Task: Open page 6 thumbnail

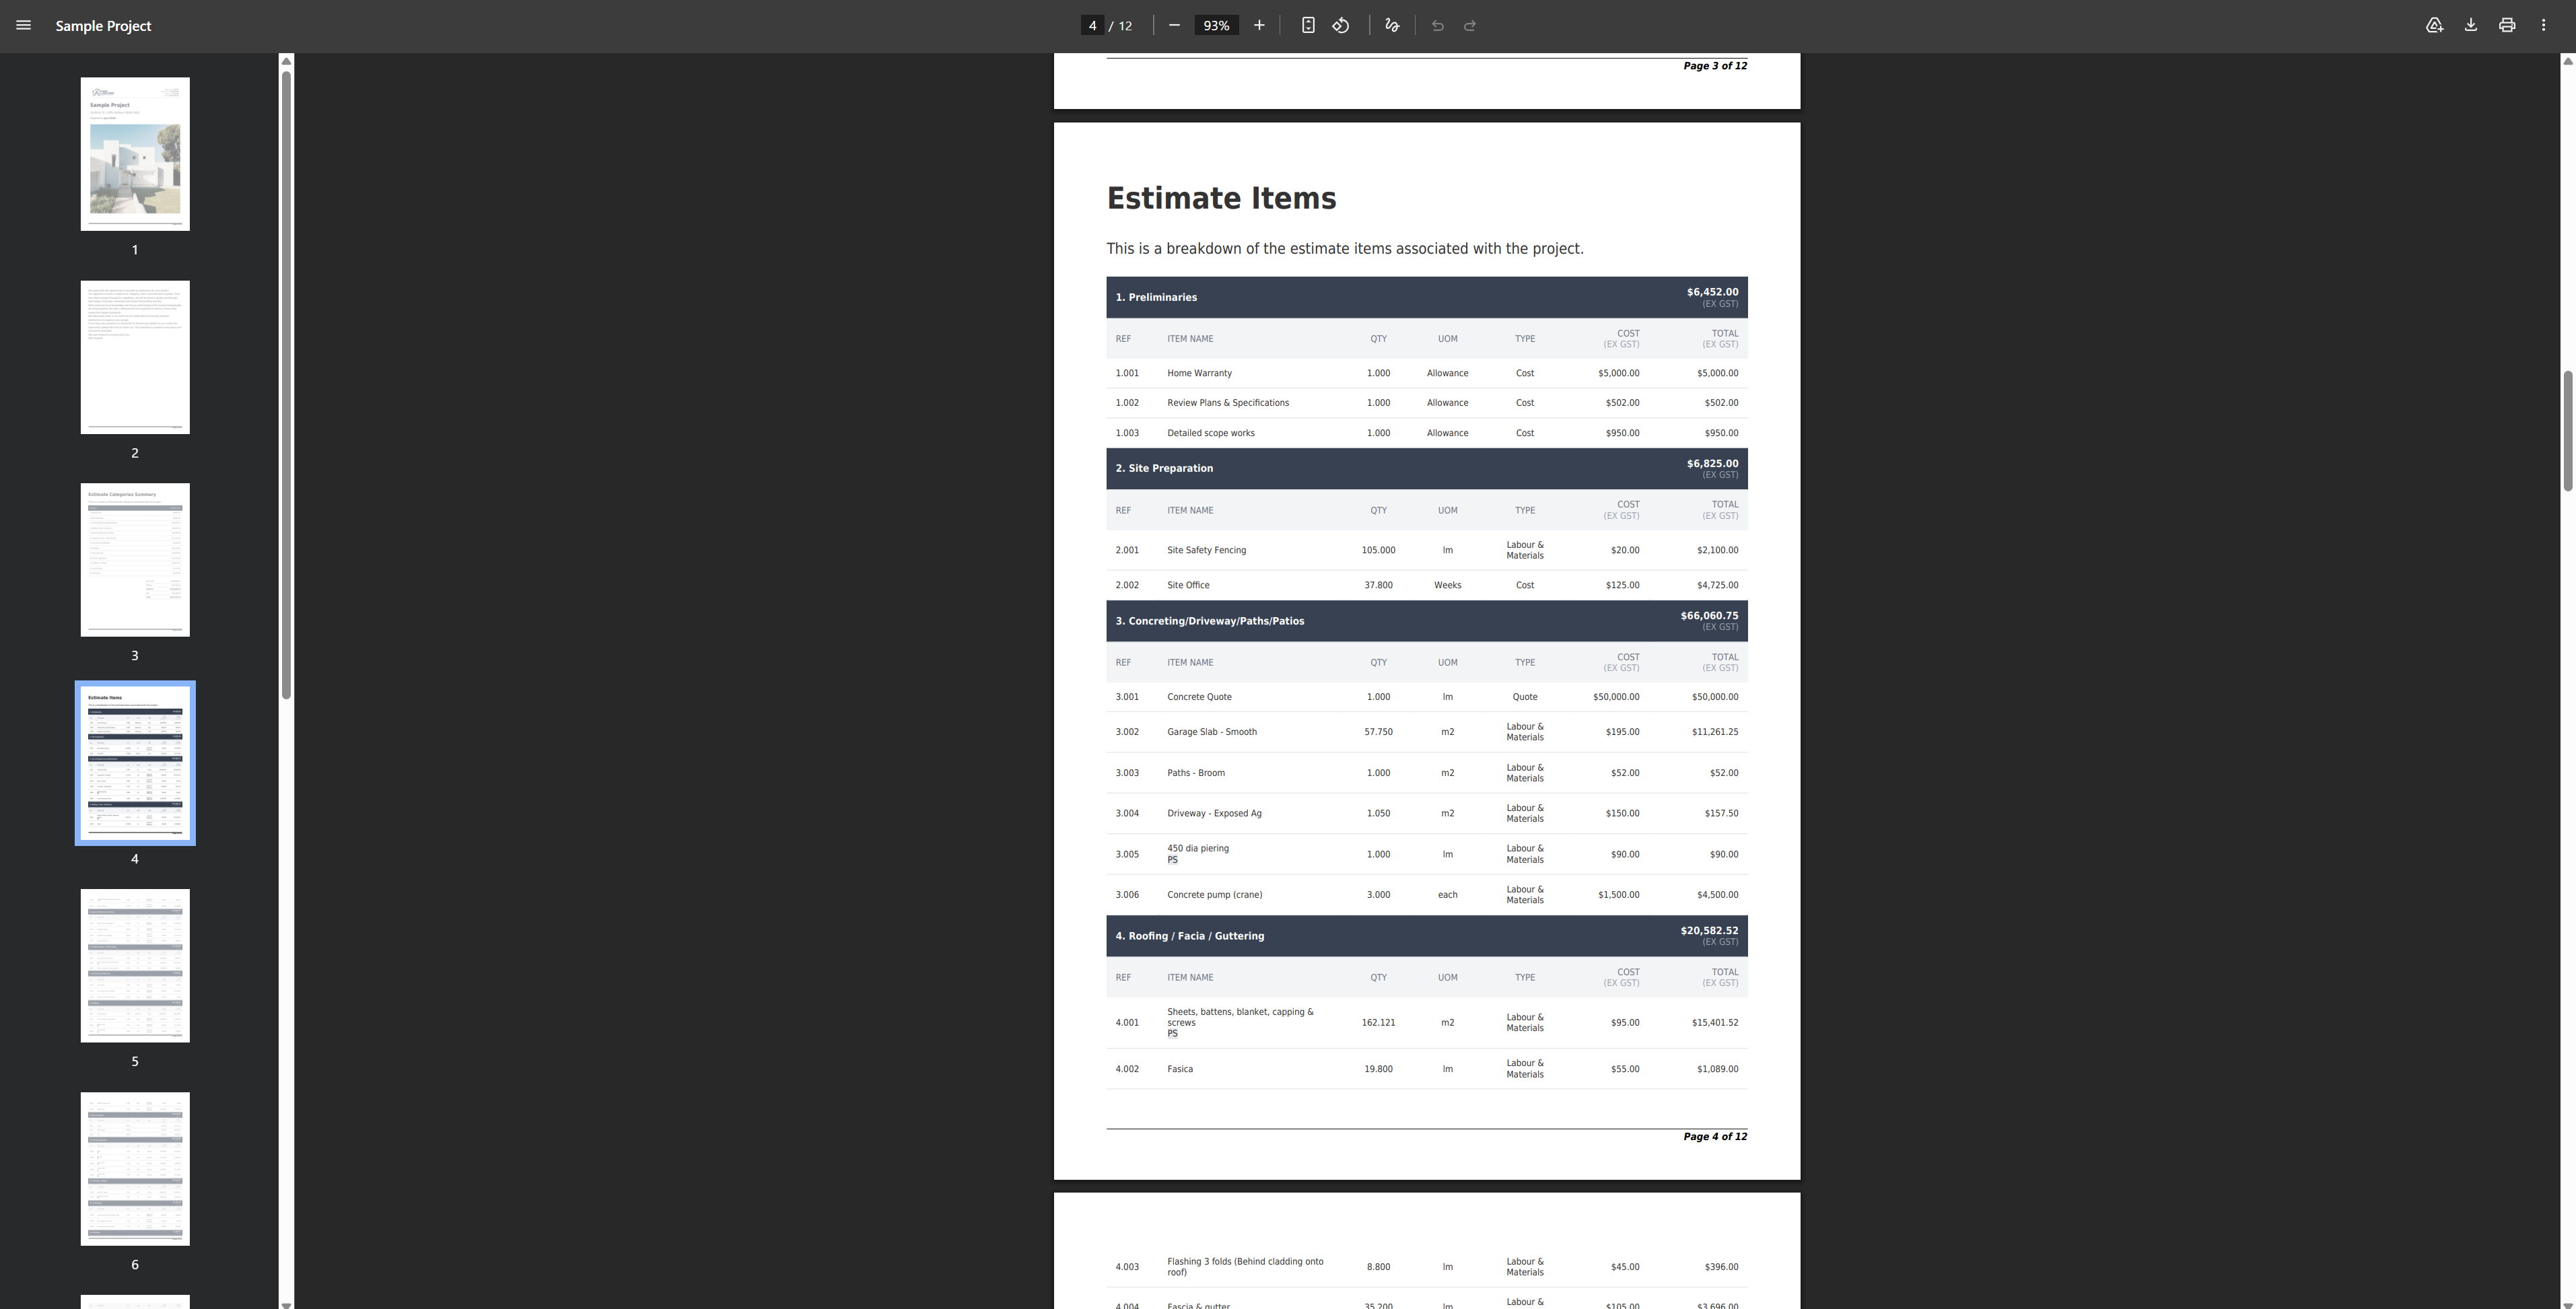Action: (x=135, y=1169)
